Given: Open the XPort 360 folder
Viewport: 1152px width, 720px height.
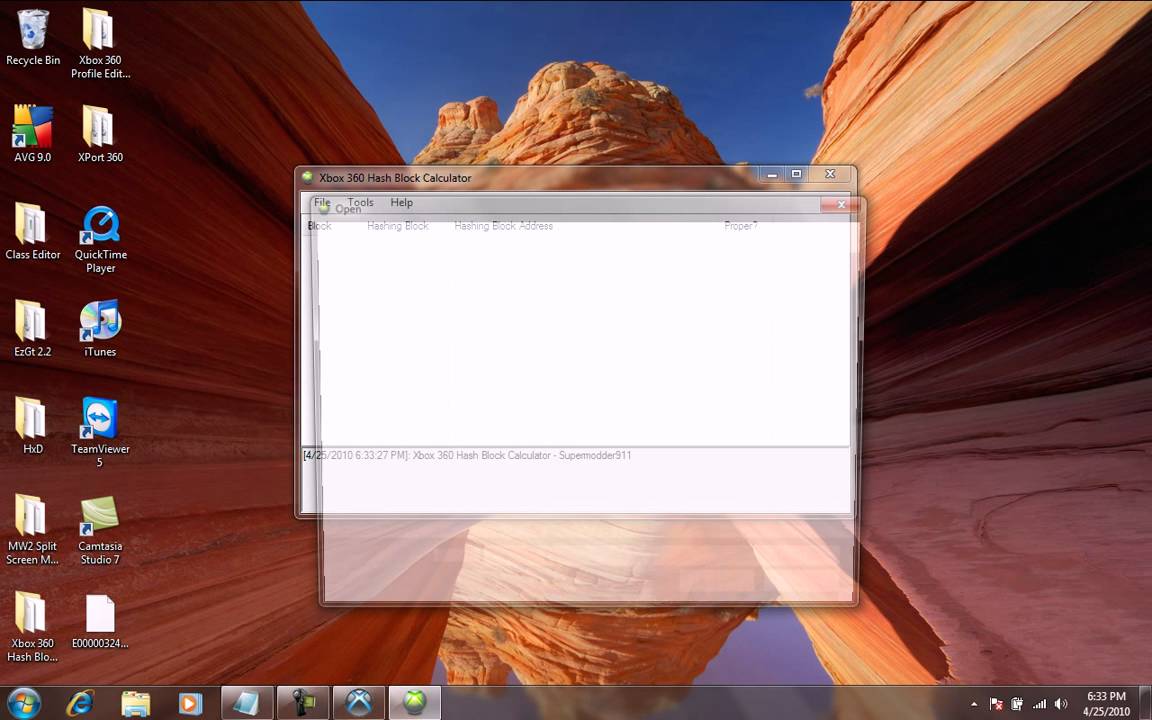Looking at the screenshot, I should pos(100,134).
